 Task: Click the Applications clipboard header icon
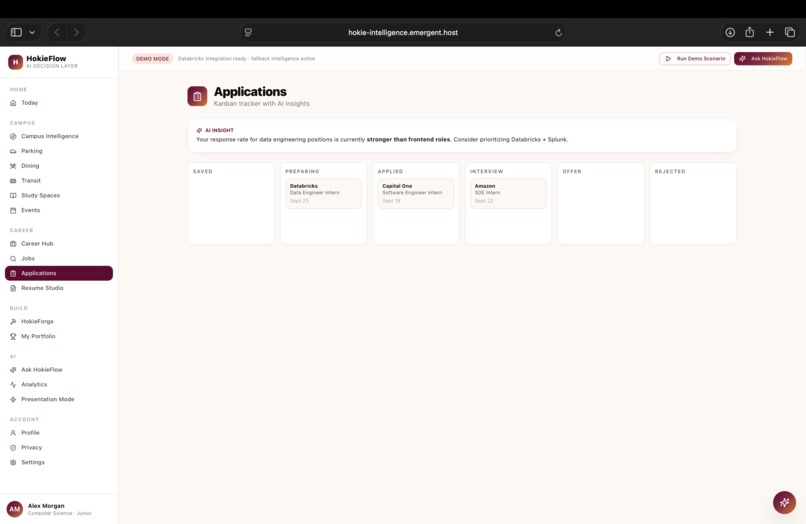[x=197, y=96]
